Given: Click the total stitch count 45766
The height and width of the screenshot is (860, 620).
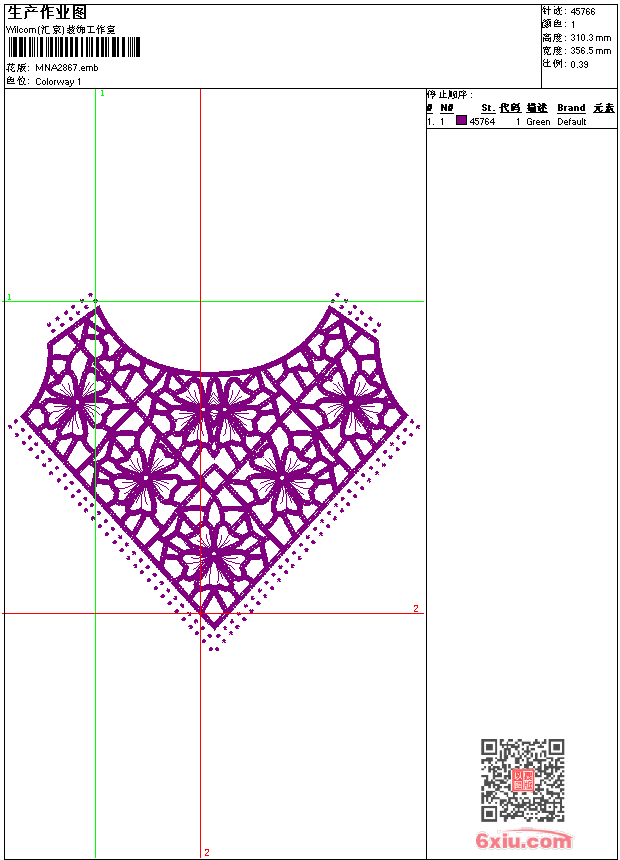Looking at the screenshot, I should pos(583,11).
